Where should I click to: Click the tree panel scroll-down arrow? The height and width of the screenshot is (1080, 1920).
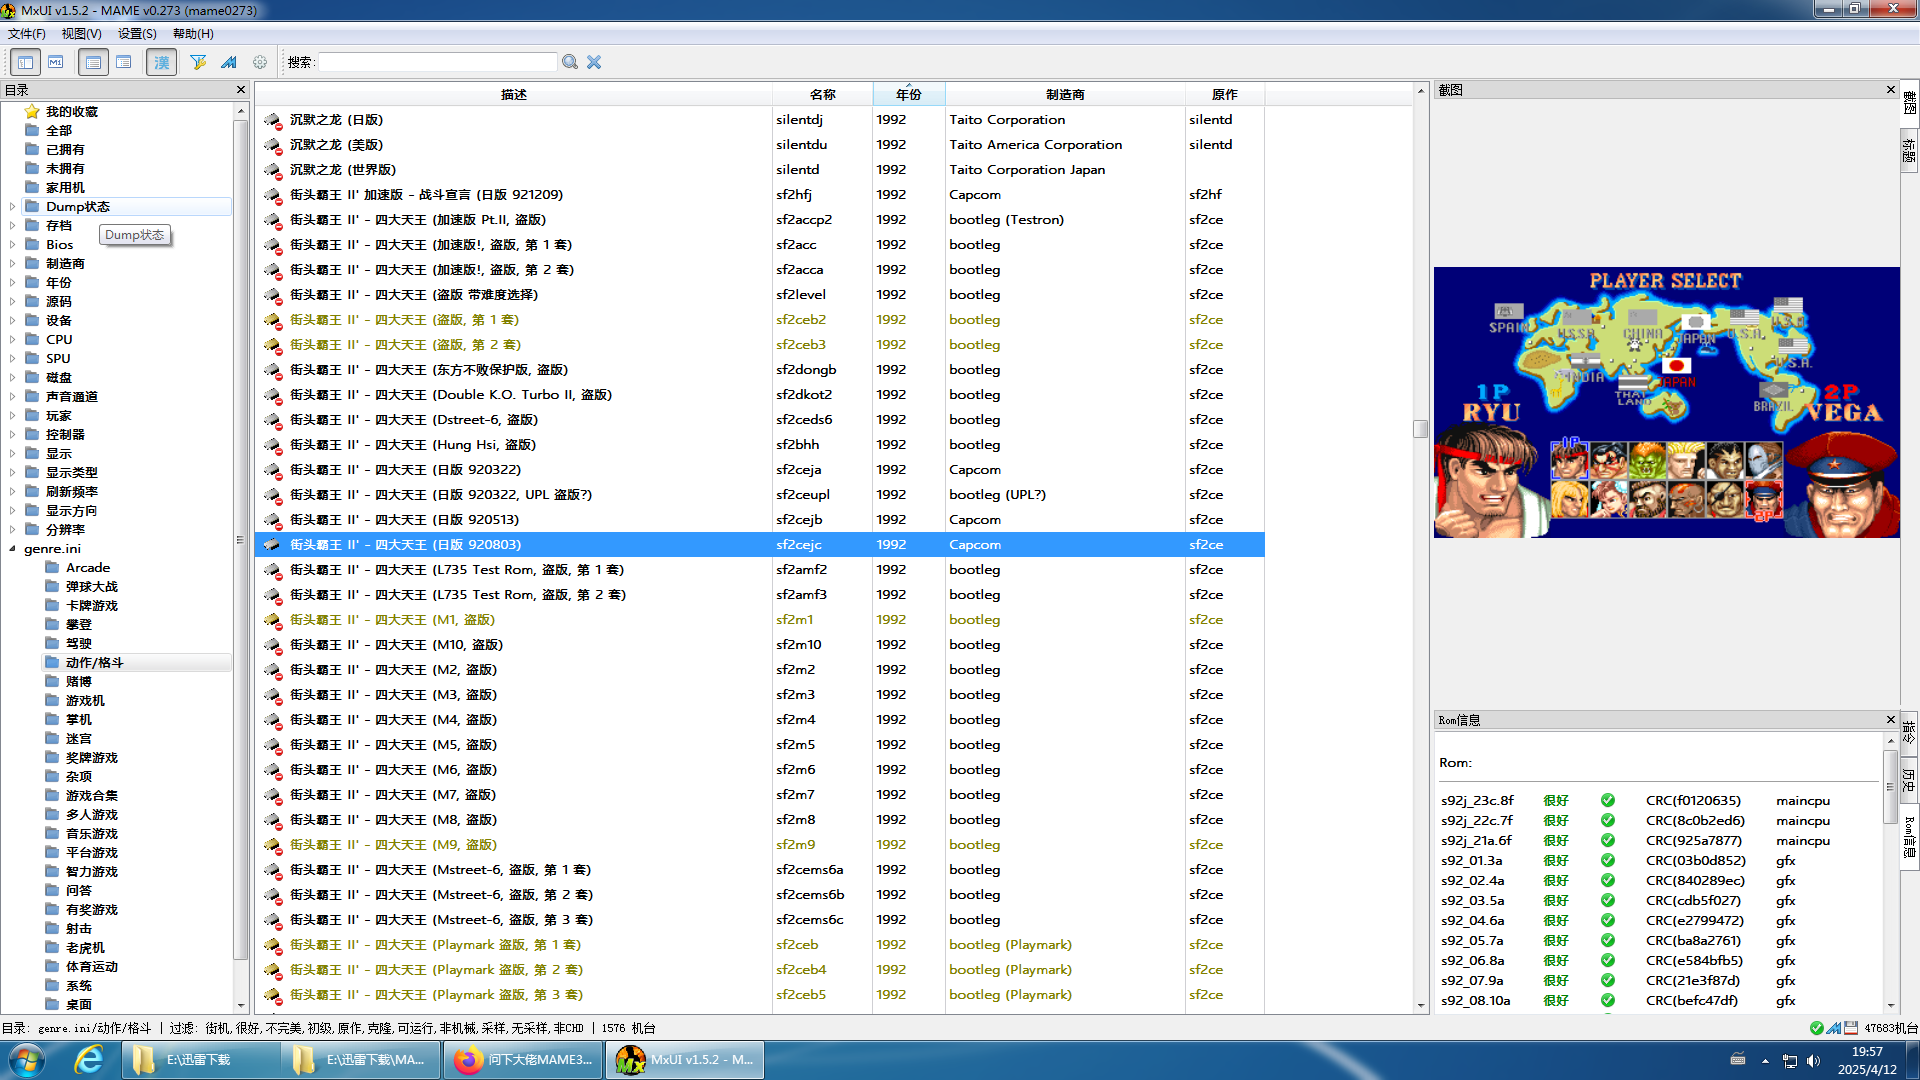[x=241, y=1006]
